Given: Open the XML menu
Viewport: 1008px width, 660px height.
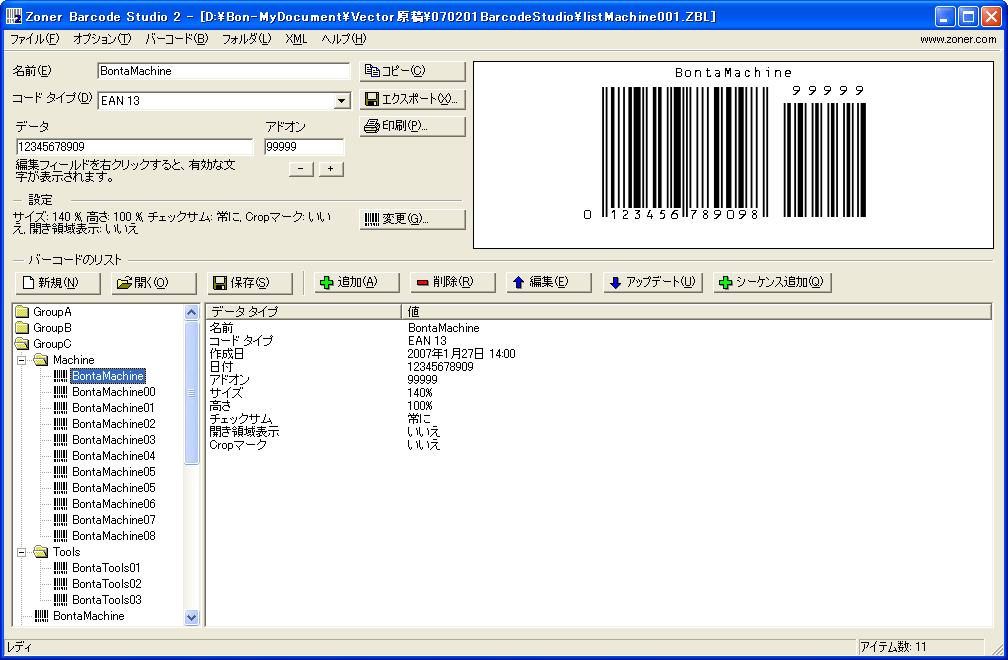Looking at the screenshot, I should tap(296, 39).
